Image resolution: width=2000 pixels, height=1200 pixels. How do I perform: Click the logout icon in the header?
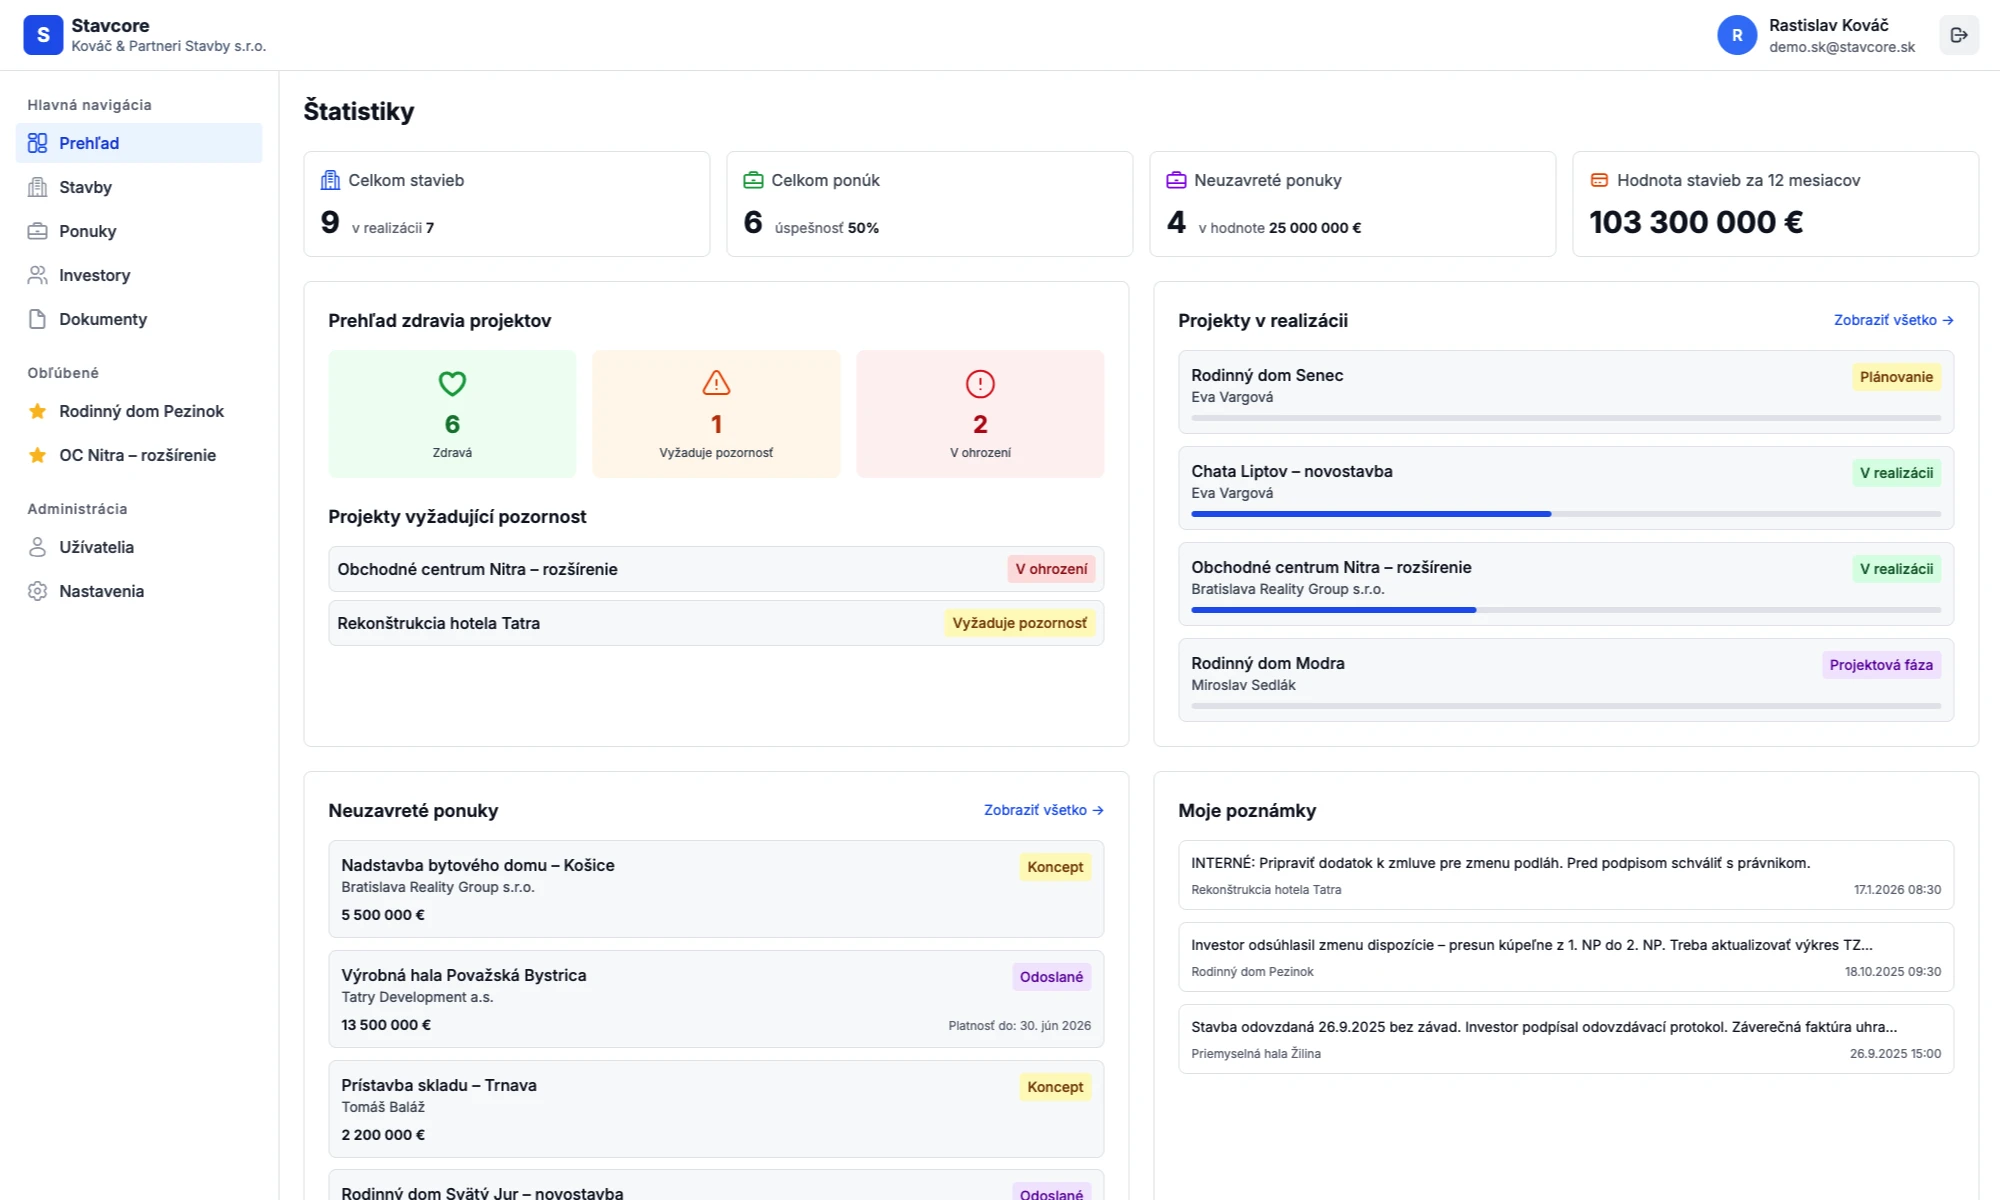(x=1958, y=35)
